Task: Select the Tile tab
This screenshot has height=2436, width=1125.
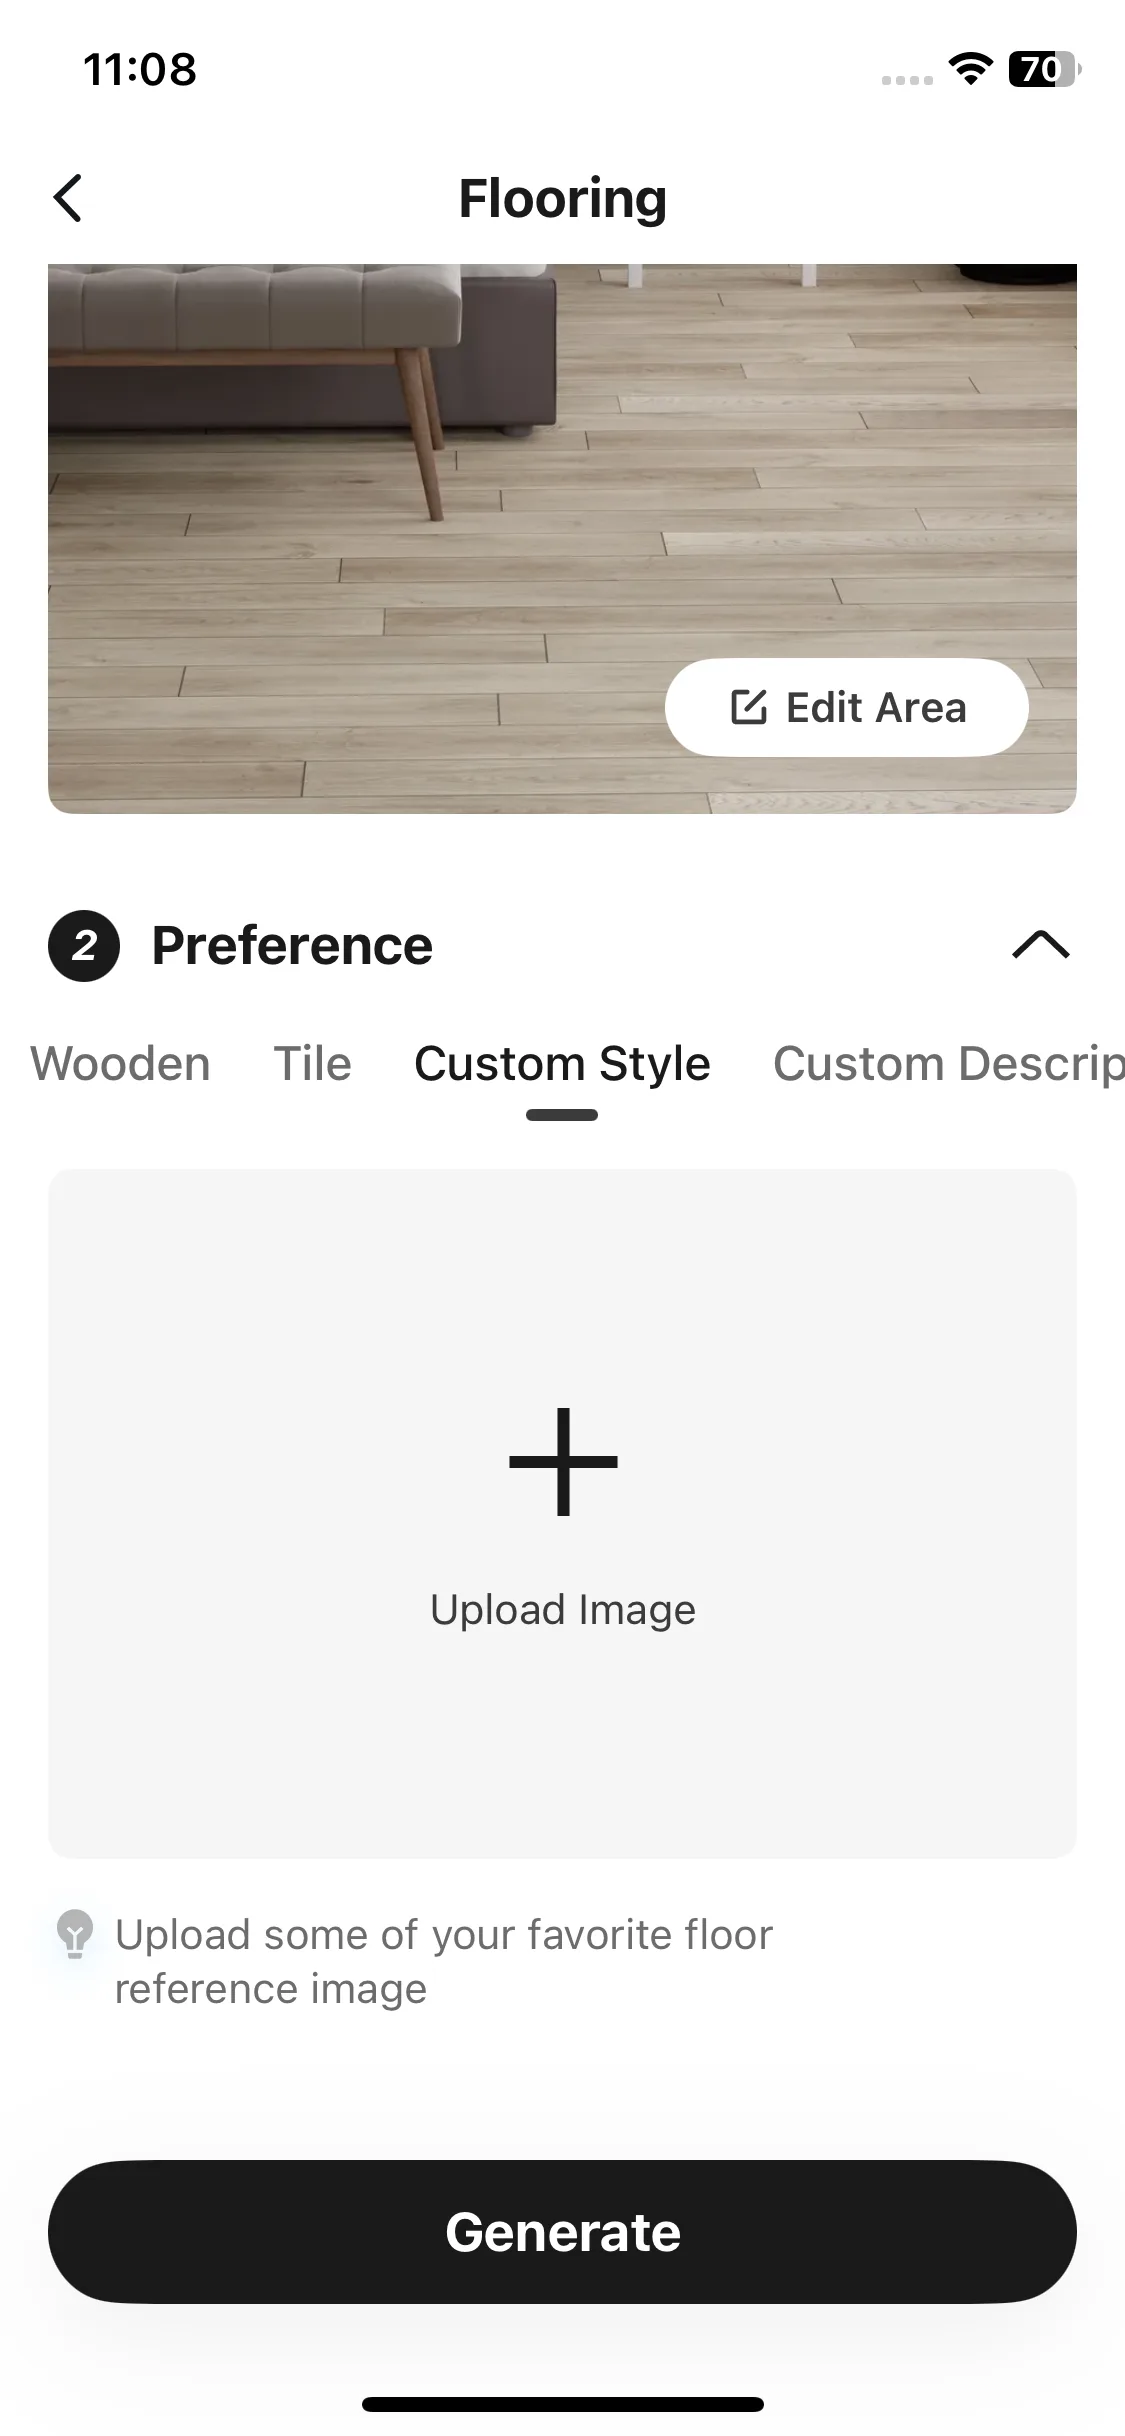Action: pyautogui.click(x=312, y=1063)
